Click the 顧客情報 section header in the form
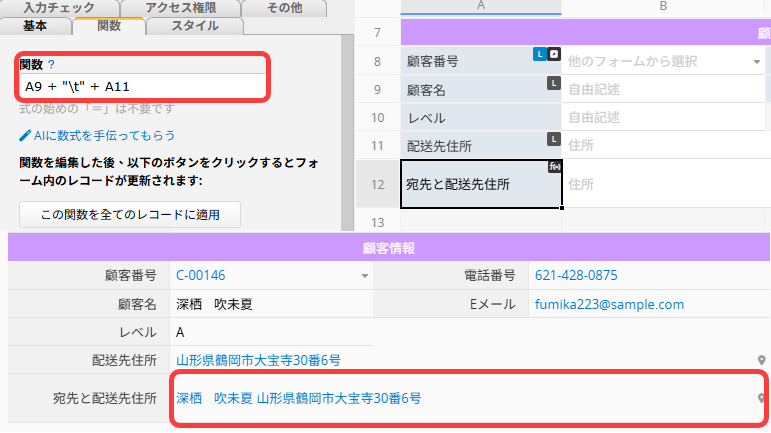Viewport: 771px width, 433px height. [389, 248]
